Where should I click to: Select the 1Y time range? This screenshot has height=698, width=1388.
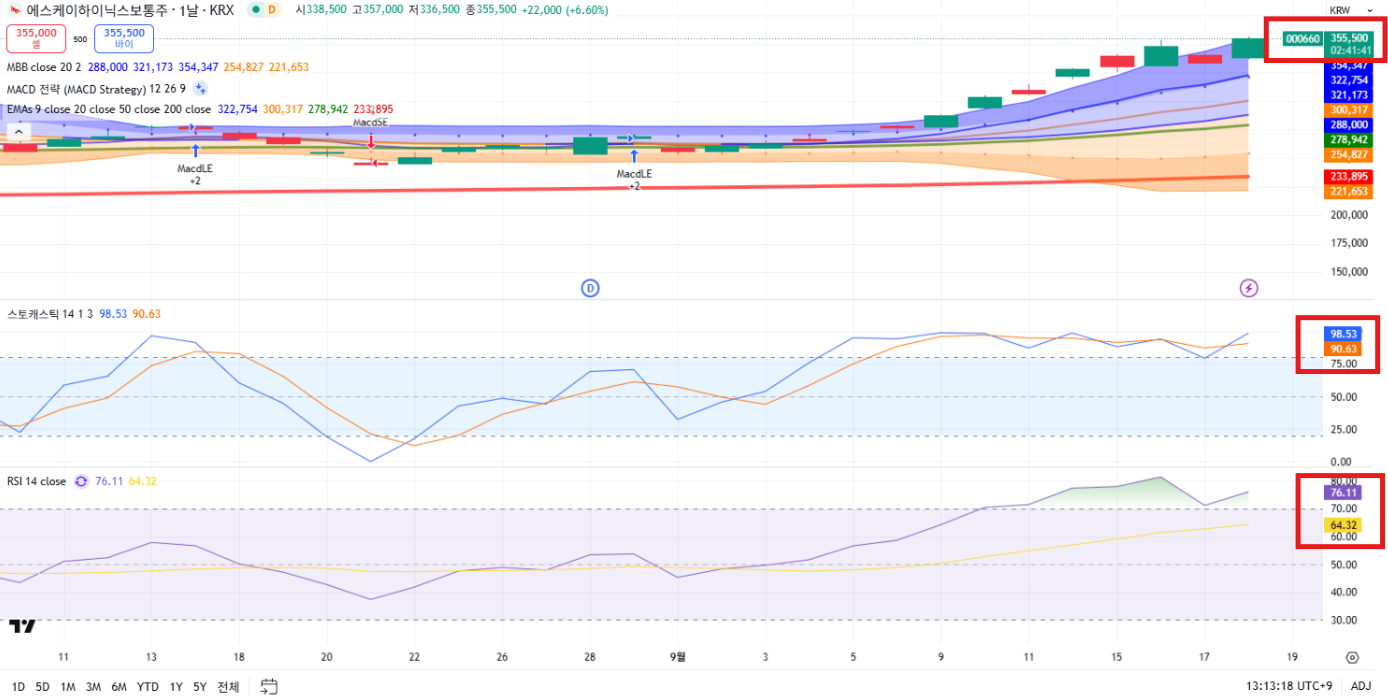[176, 686]
